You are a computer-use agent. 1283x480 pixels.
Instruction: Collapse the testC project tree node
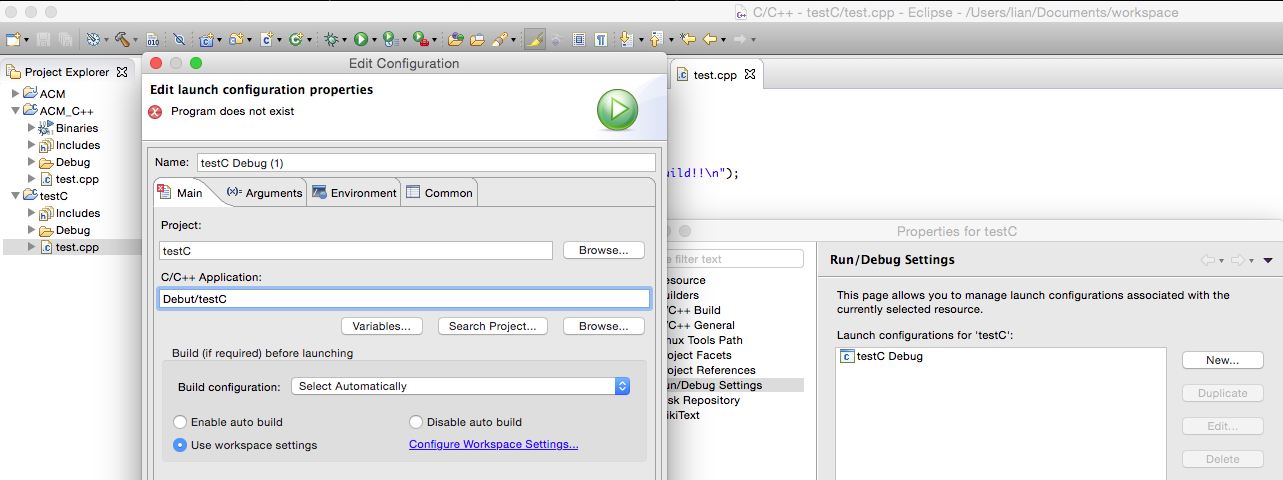[15, 196]
